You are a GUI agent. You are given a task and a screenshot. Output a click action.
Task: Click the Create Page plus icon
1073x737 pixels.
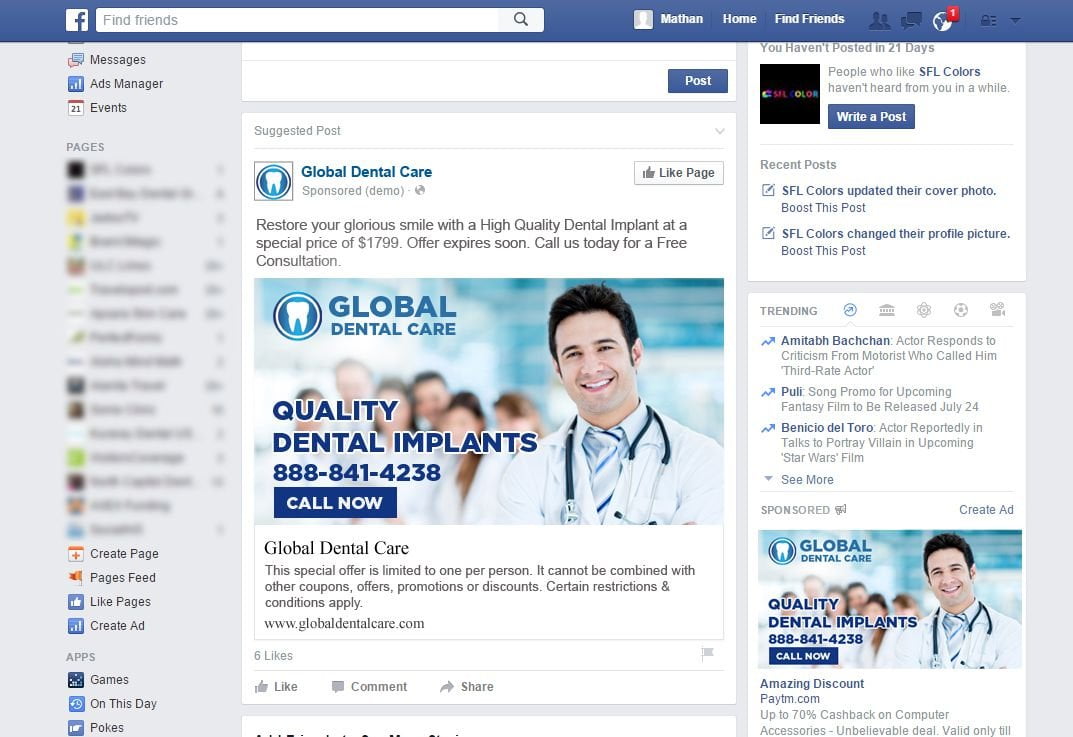click(75, 554)
